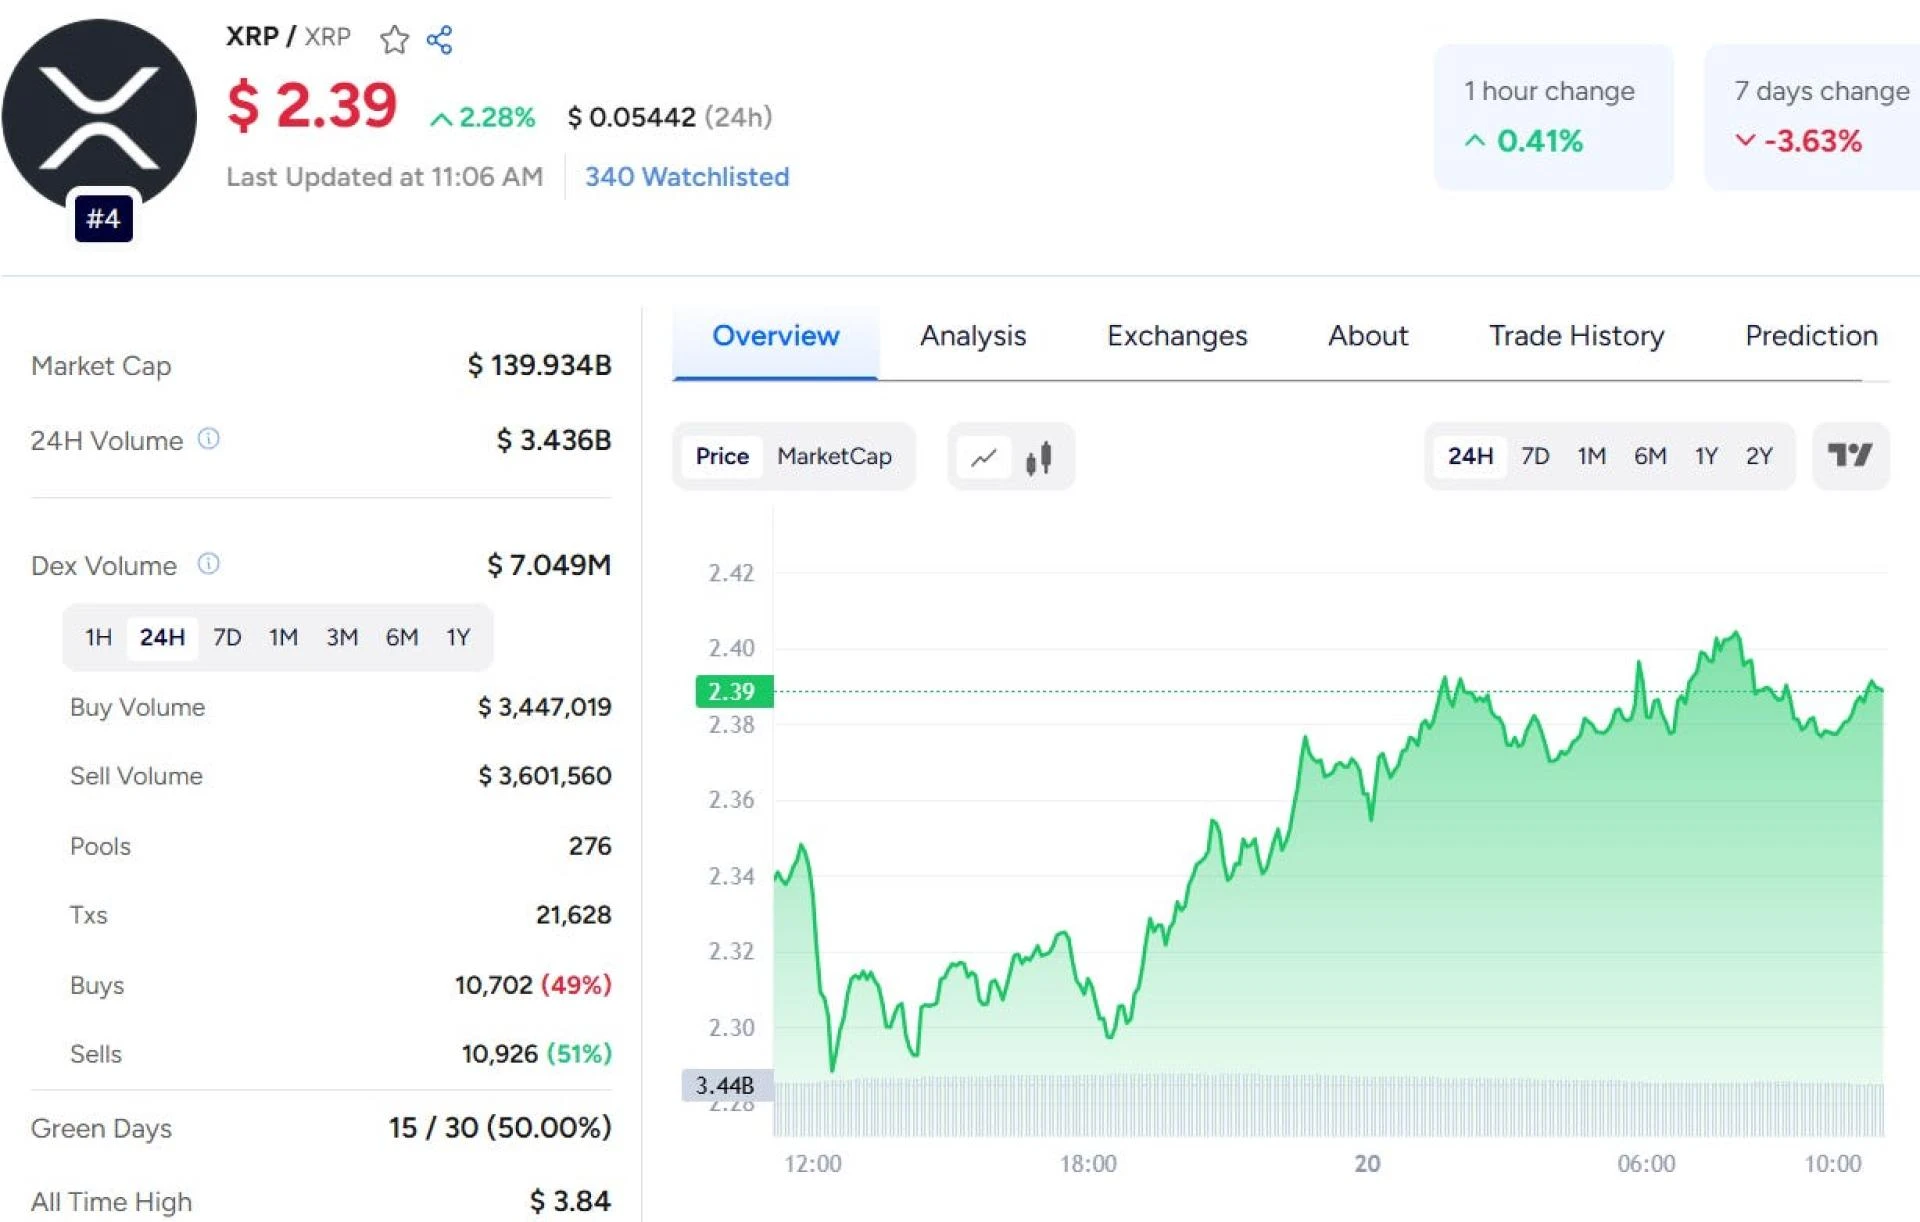Switch to Trade History tab
Screen dimensions: 1920x1222
coord(1576,336)
